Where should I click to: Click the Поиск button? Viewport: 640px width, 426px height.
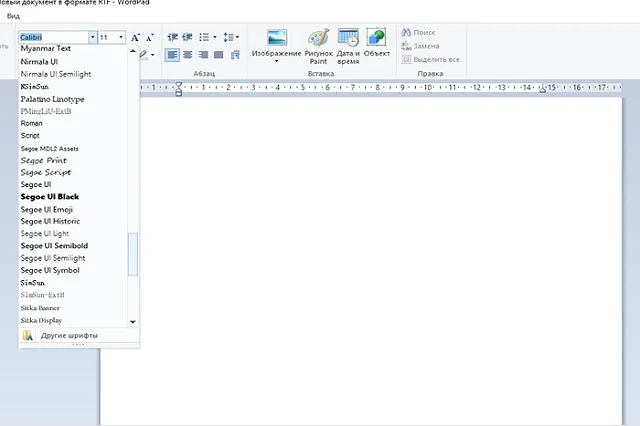[x=418, y=33]
